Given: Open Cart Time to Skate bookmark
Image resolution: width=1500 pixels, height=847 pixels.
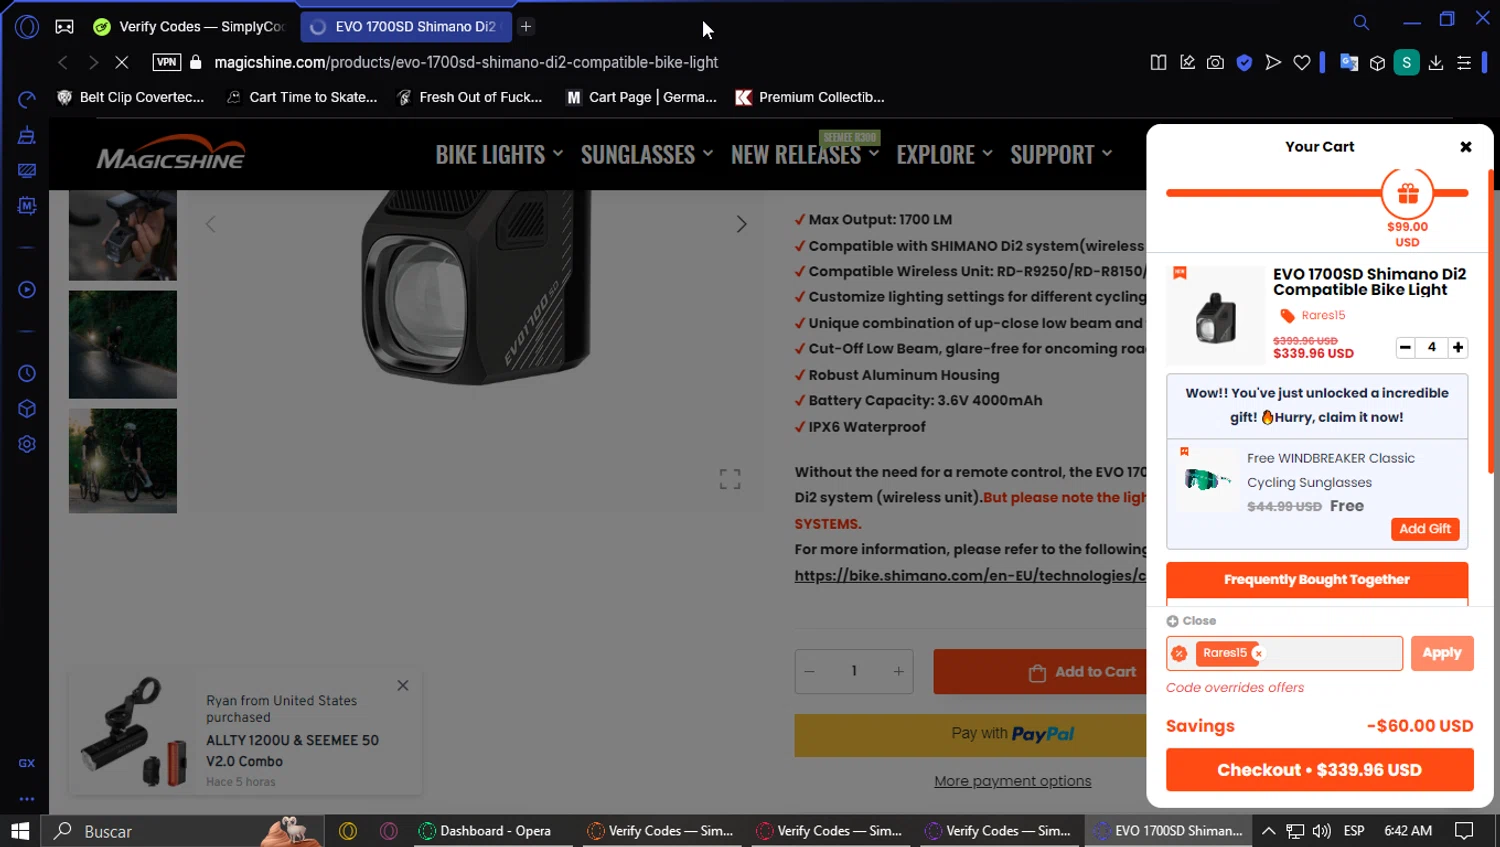Looking at the screenshot, I should (302, 97).
